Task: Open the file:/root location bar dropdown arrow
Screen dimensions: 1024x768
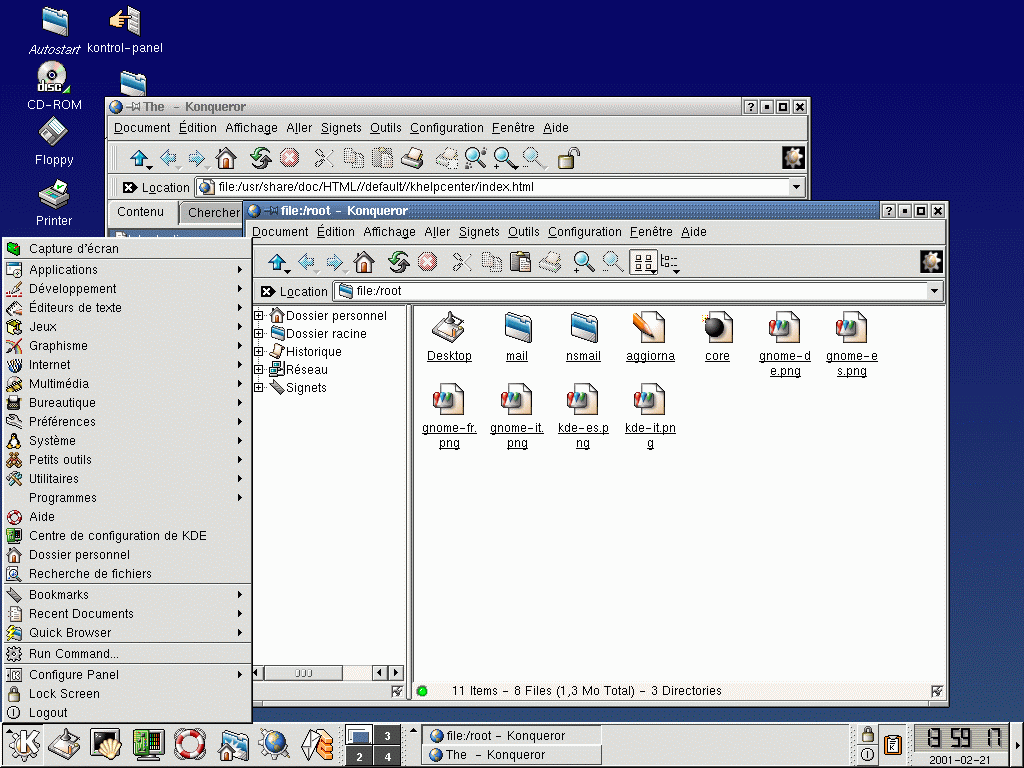Action: click(934, 291)
